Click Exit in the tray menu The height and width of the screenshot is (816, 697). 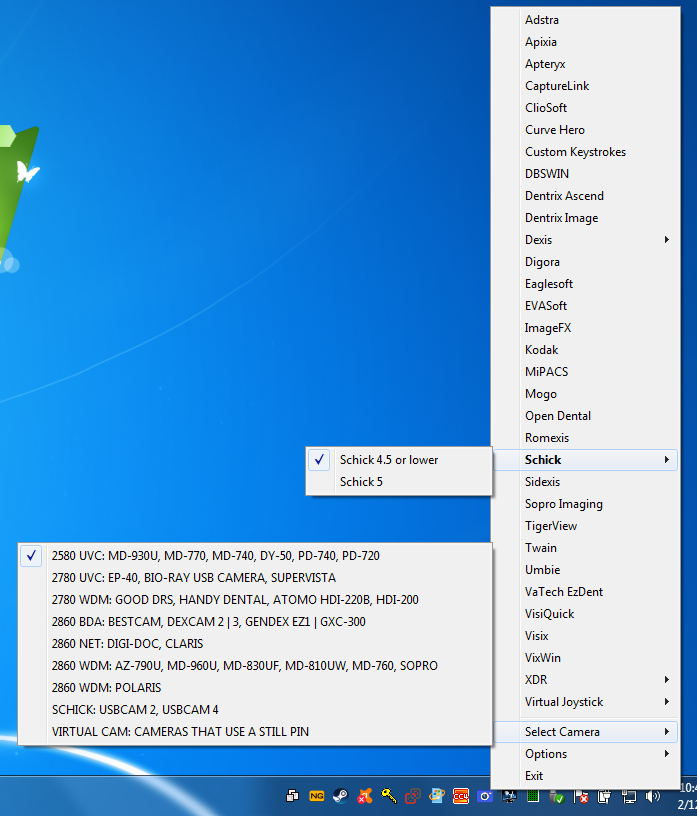tap(586, 776)
